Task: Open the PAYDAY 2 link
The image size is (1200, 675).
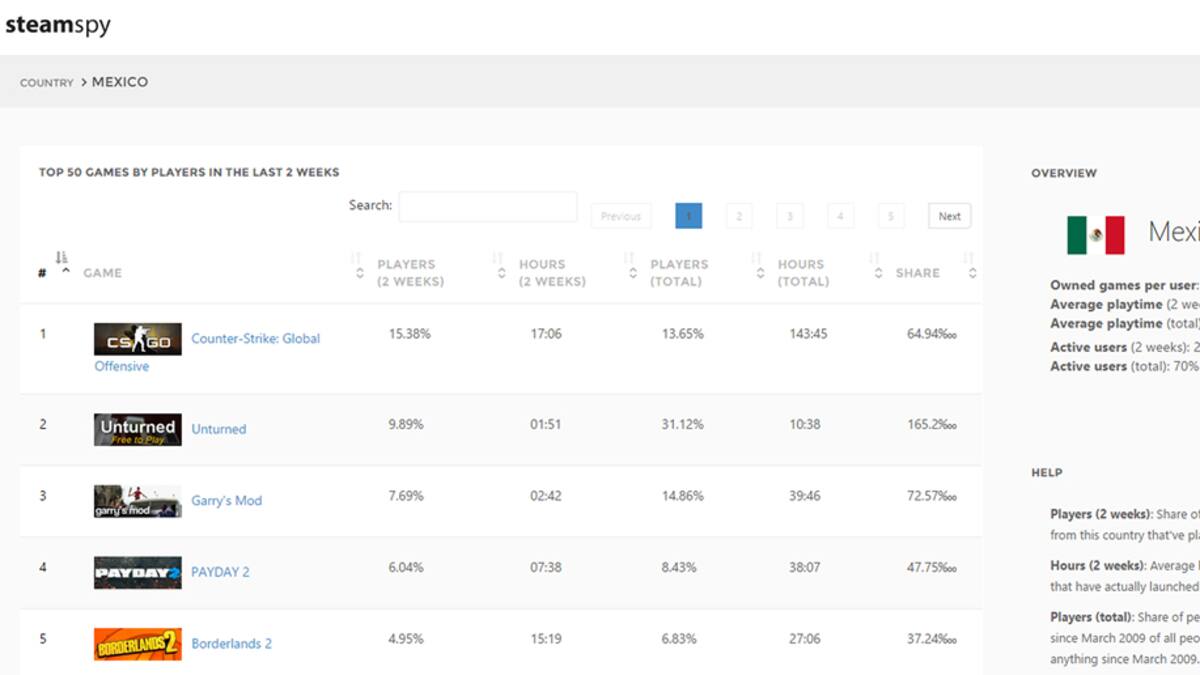Action: click(x=221, y=572)
